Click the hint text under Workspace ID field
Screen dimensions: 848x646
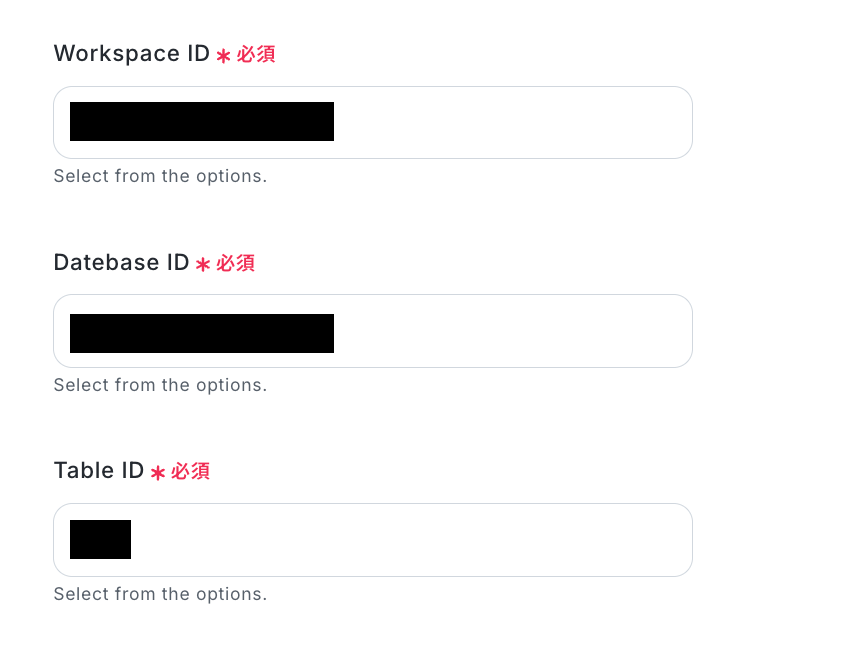pyautogui.click(x=160, y=177)
